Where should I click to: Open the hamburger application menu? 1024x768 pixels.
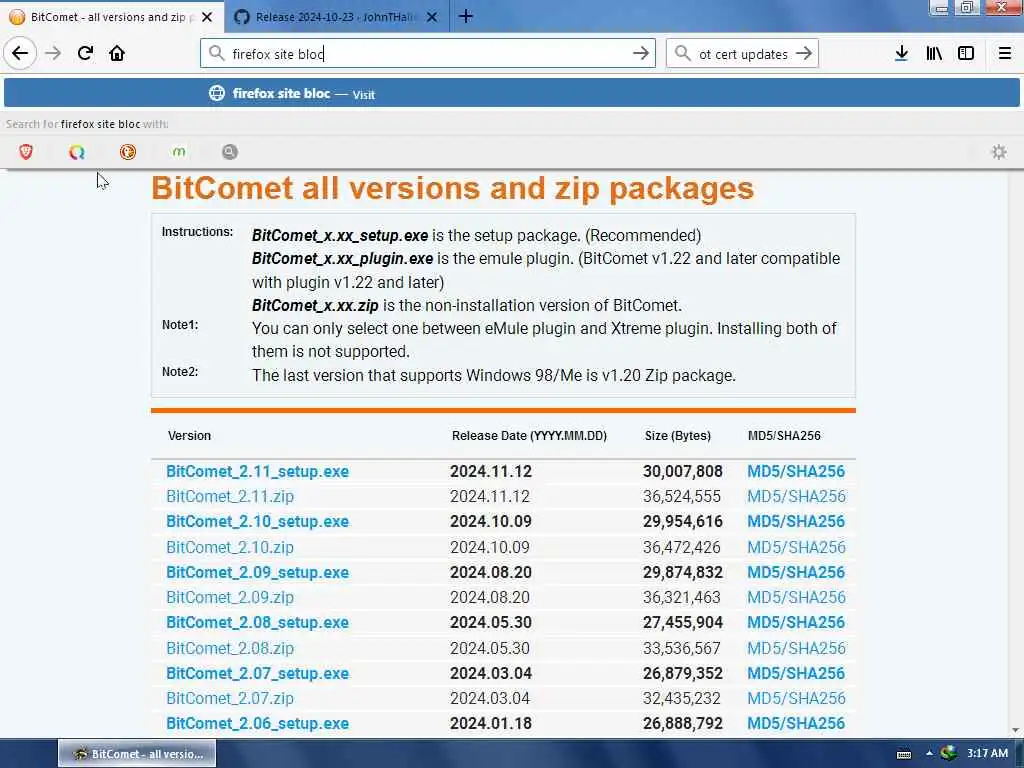1005,53
